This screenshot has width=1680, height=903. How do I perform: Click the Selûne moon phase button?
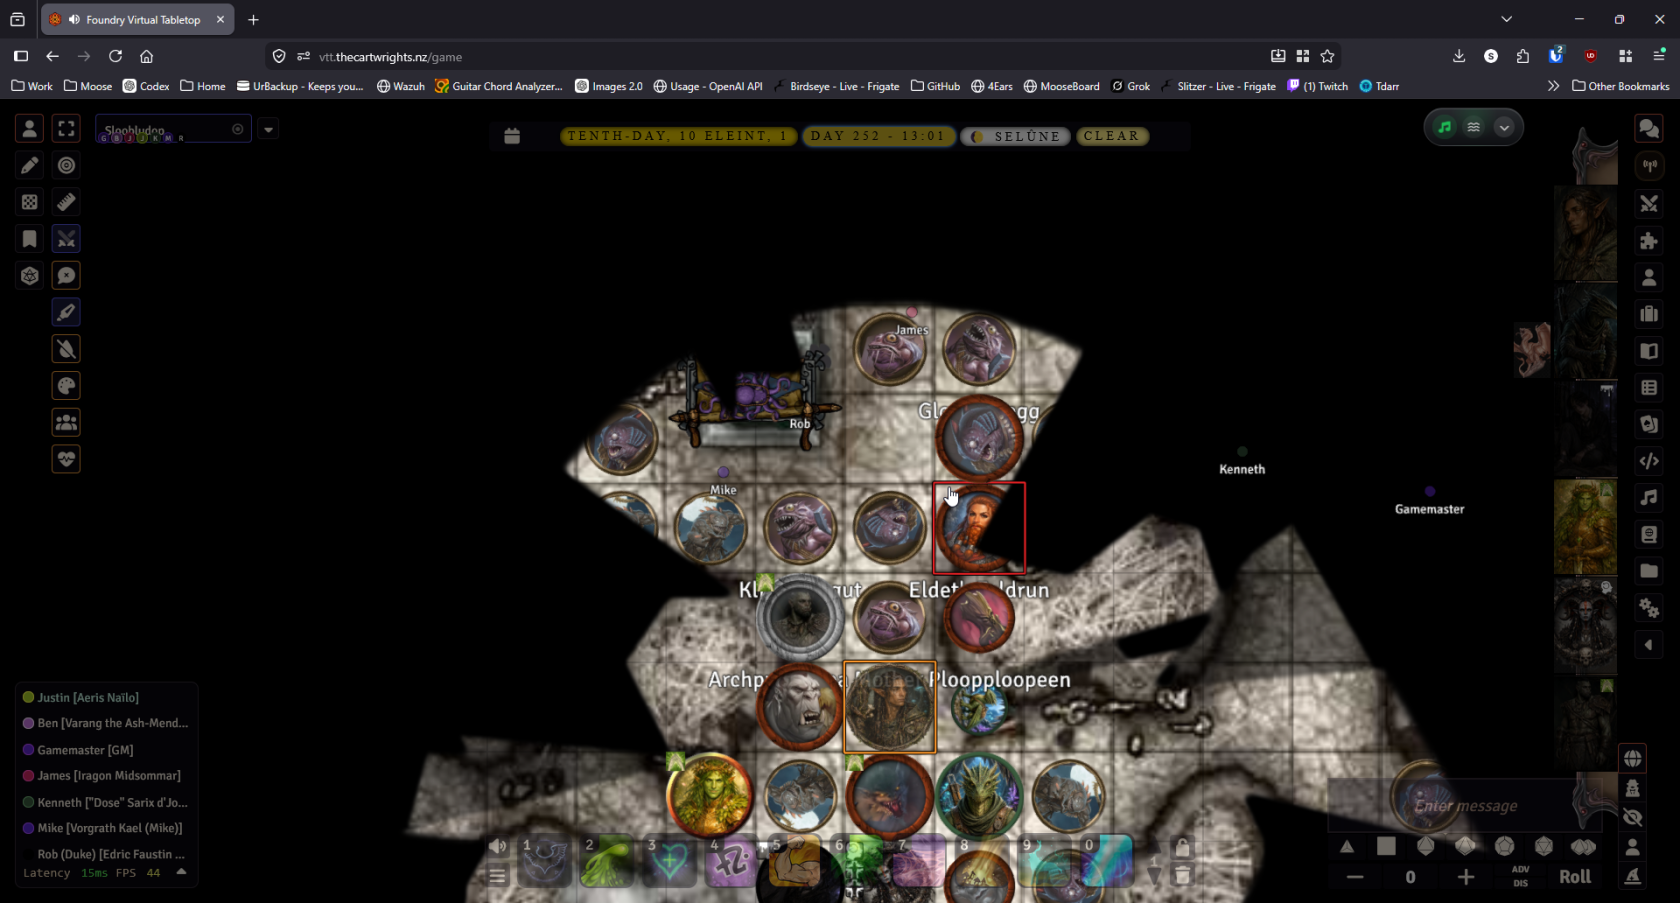point(1015,136)
